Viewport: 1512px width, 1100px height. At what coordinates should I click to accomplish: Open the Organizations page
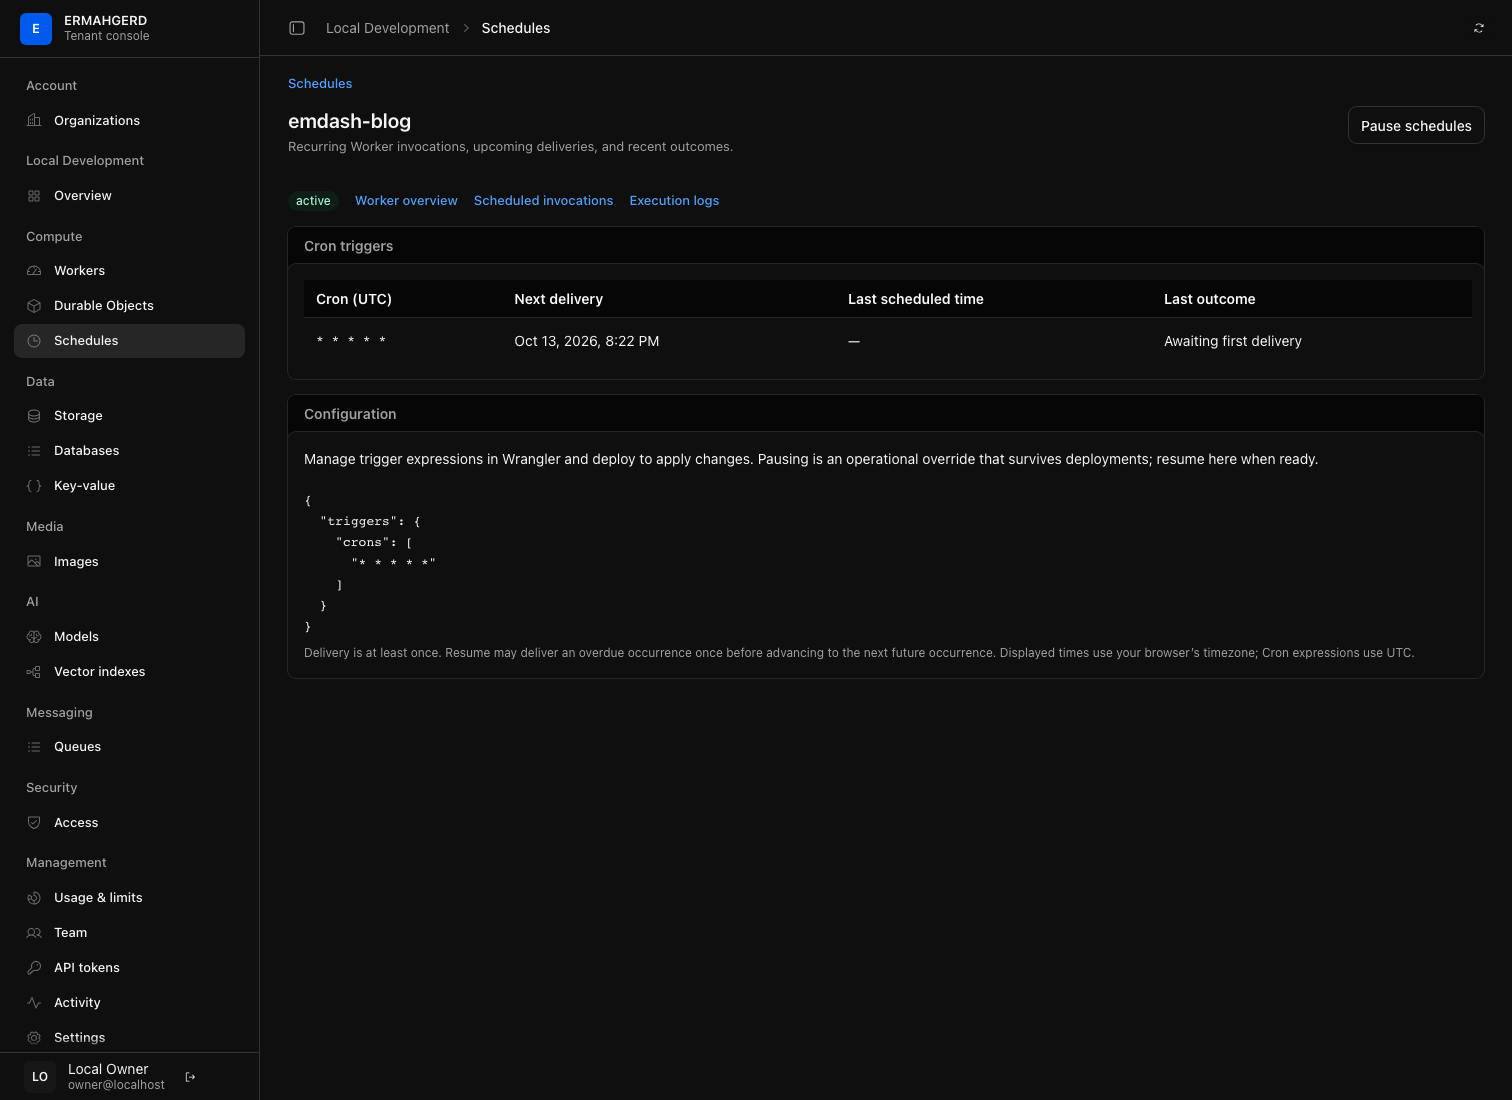click(x=130, y=121)
